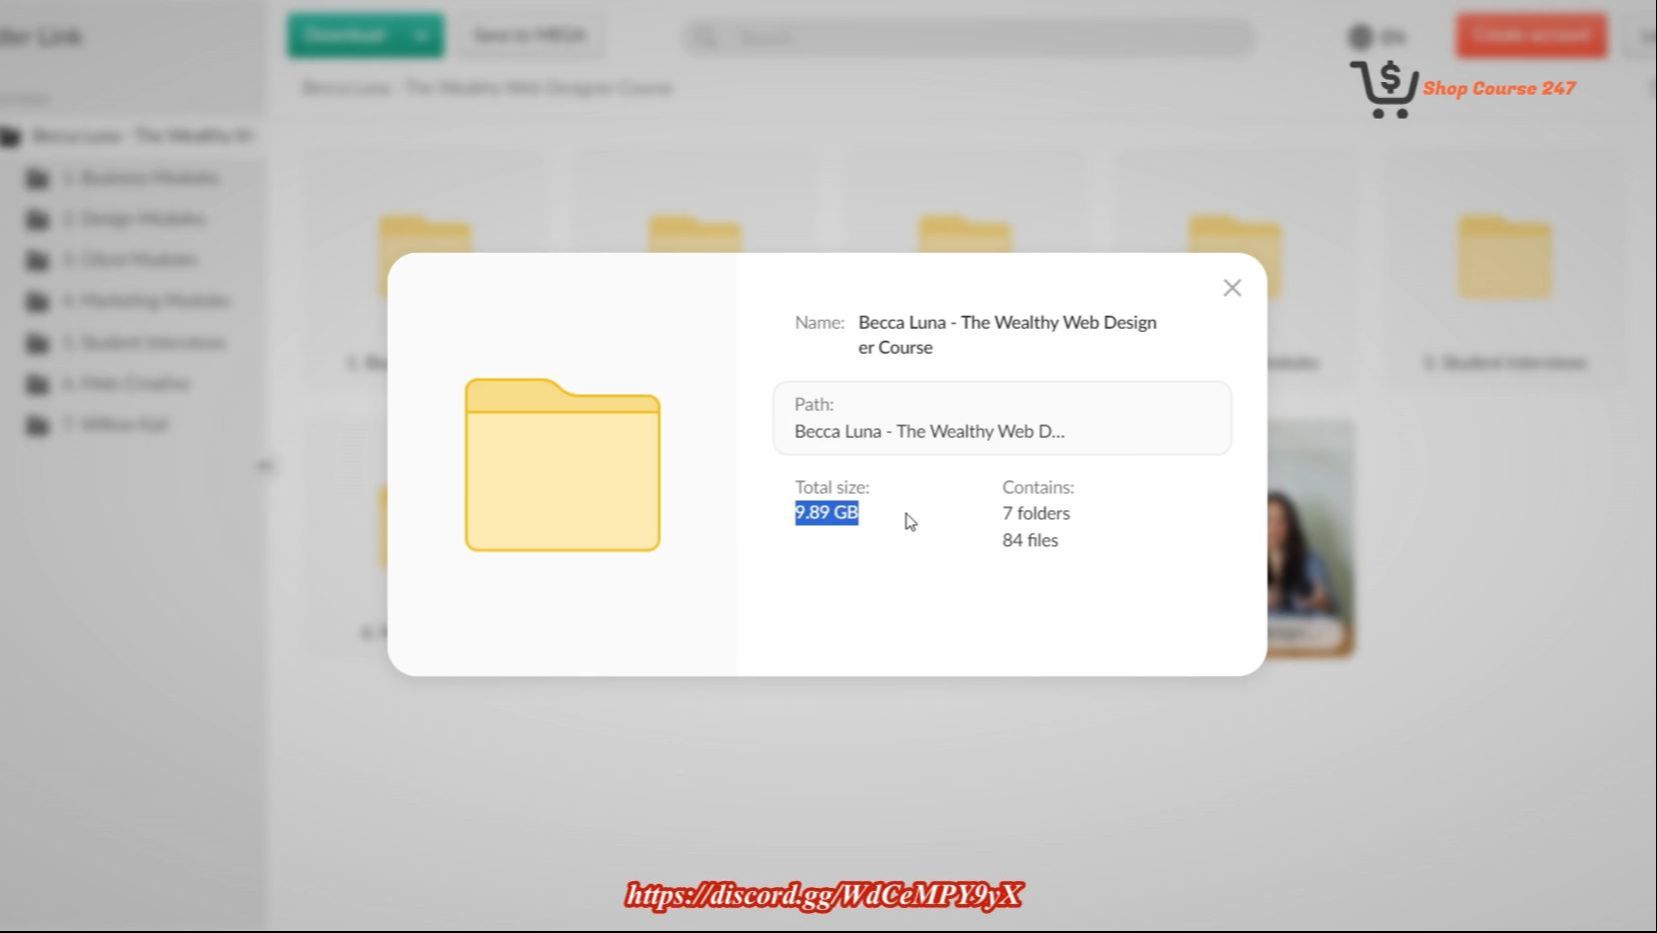Open the language globe selector
This screenshot has height=933, width=1657.
coord(1376,37)
